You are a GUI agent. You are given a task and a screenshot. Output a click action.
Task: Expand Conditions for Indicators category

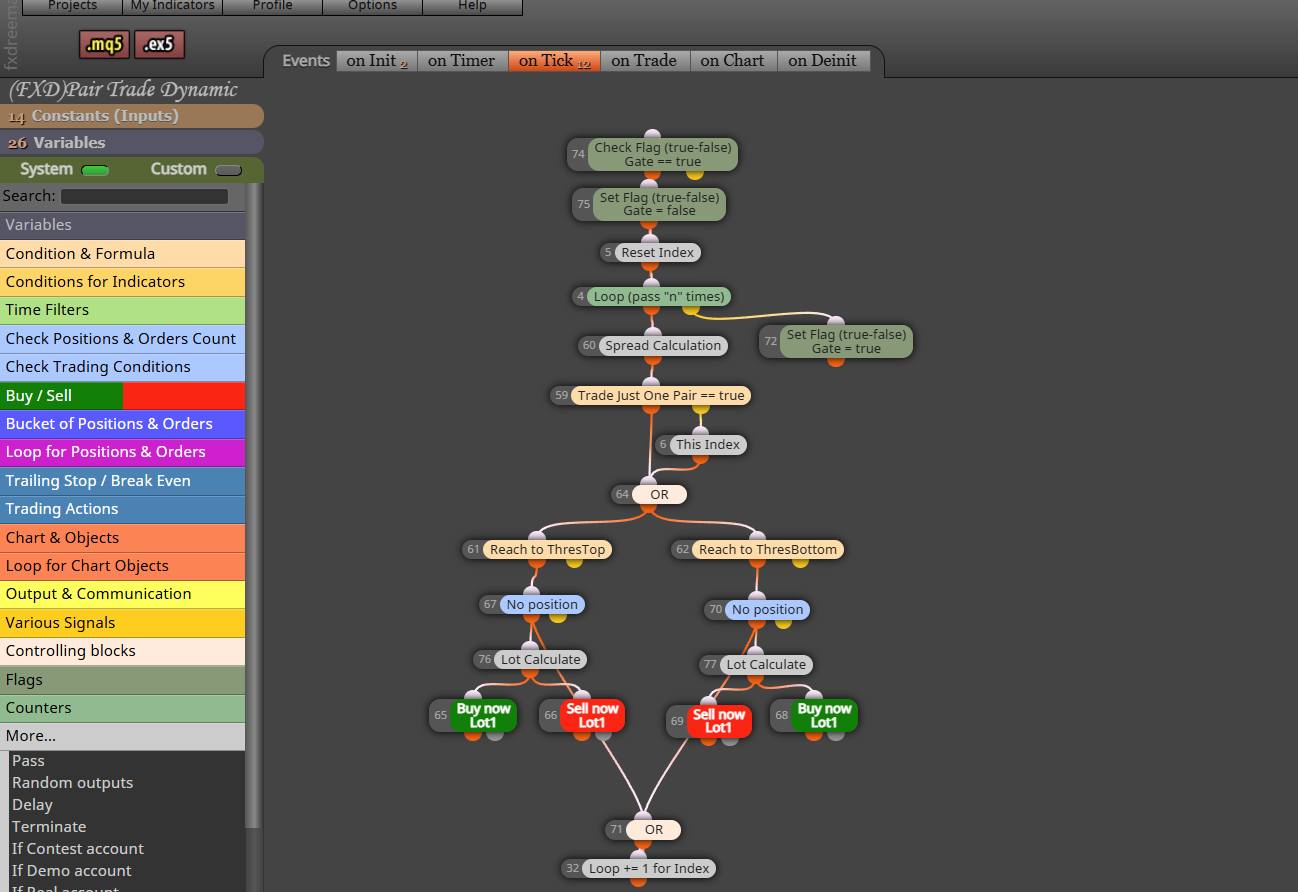[122, 282]
